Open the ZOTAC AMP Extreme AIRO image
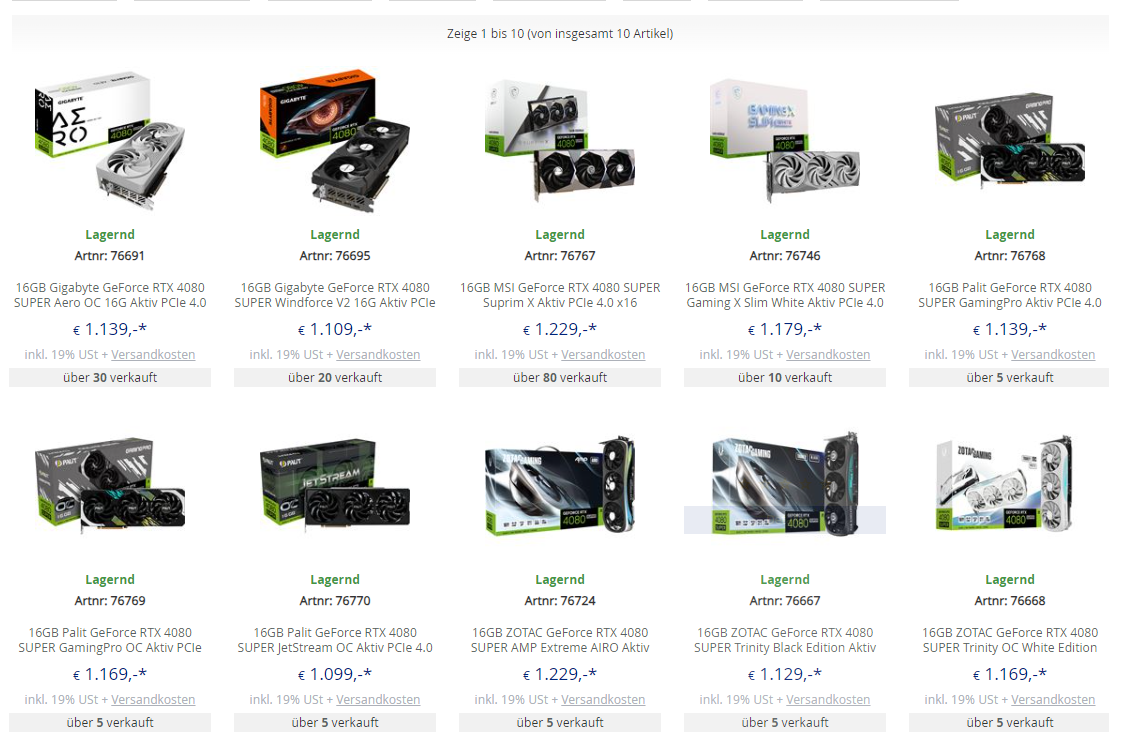The width and height of the screenshot is (1142, 751). (x=560, y=484)
